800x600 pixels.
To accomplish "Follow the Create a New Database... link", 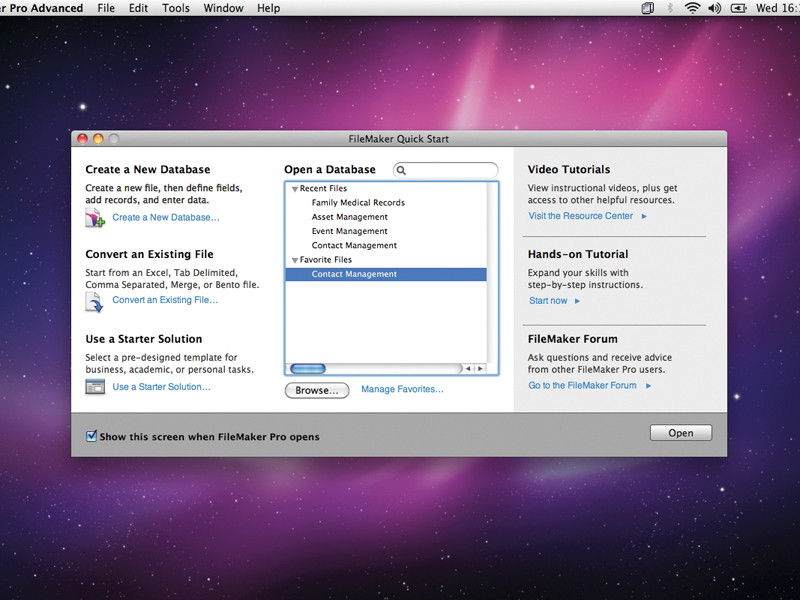I will click(x=166, y=217).
